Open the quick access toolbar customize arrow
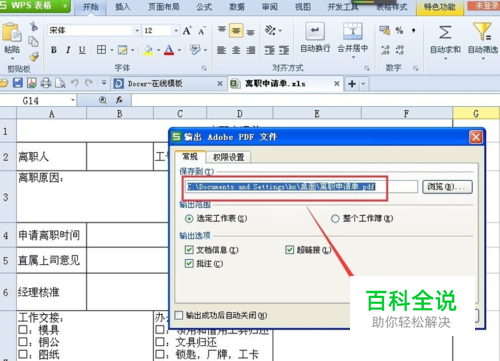Viewport: 500px width, 361px height. click(x=104, y=83)
